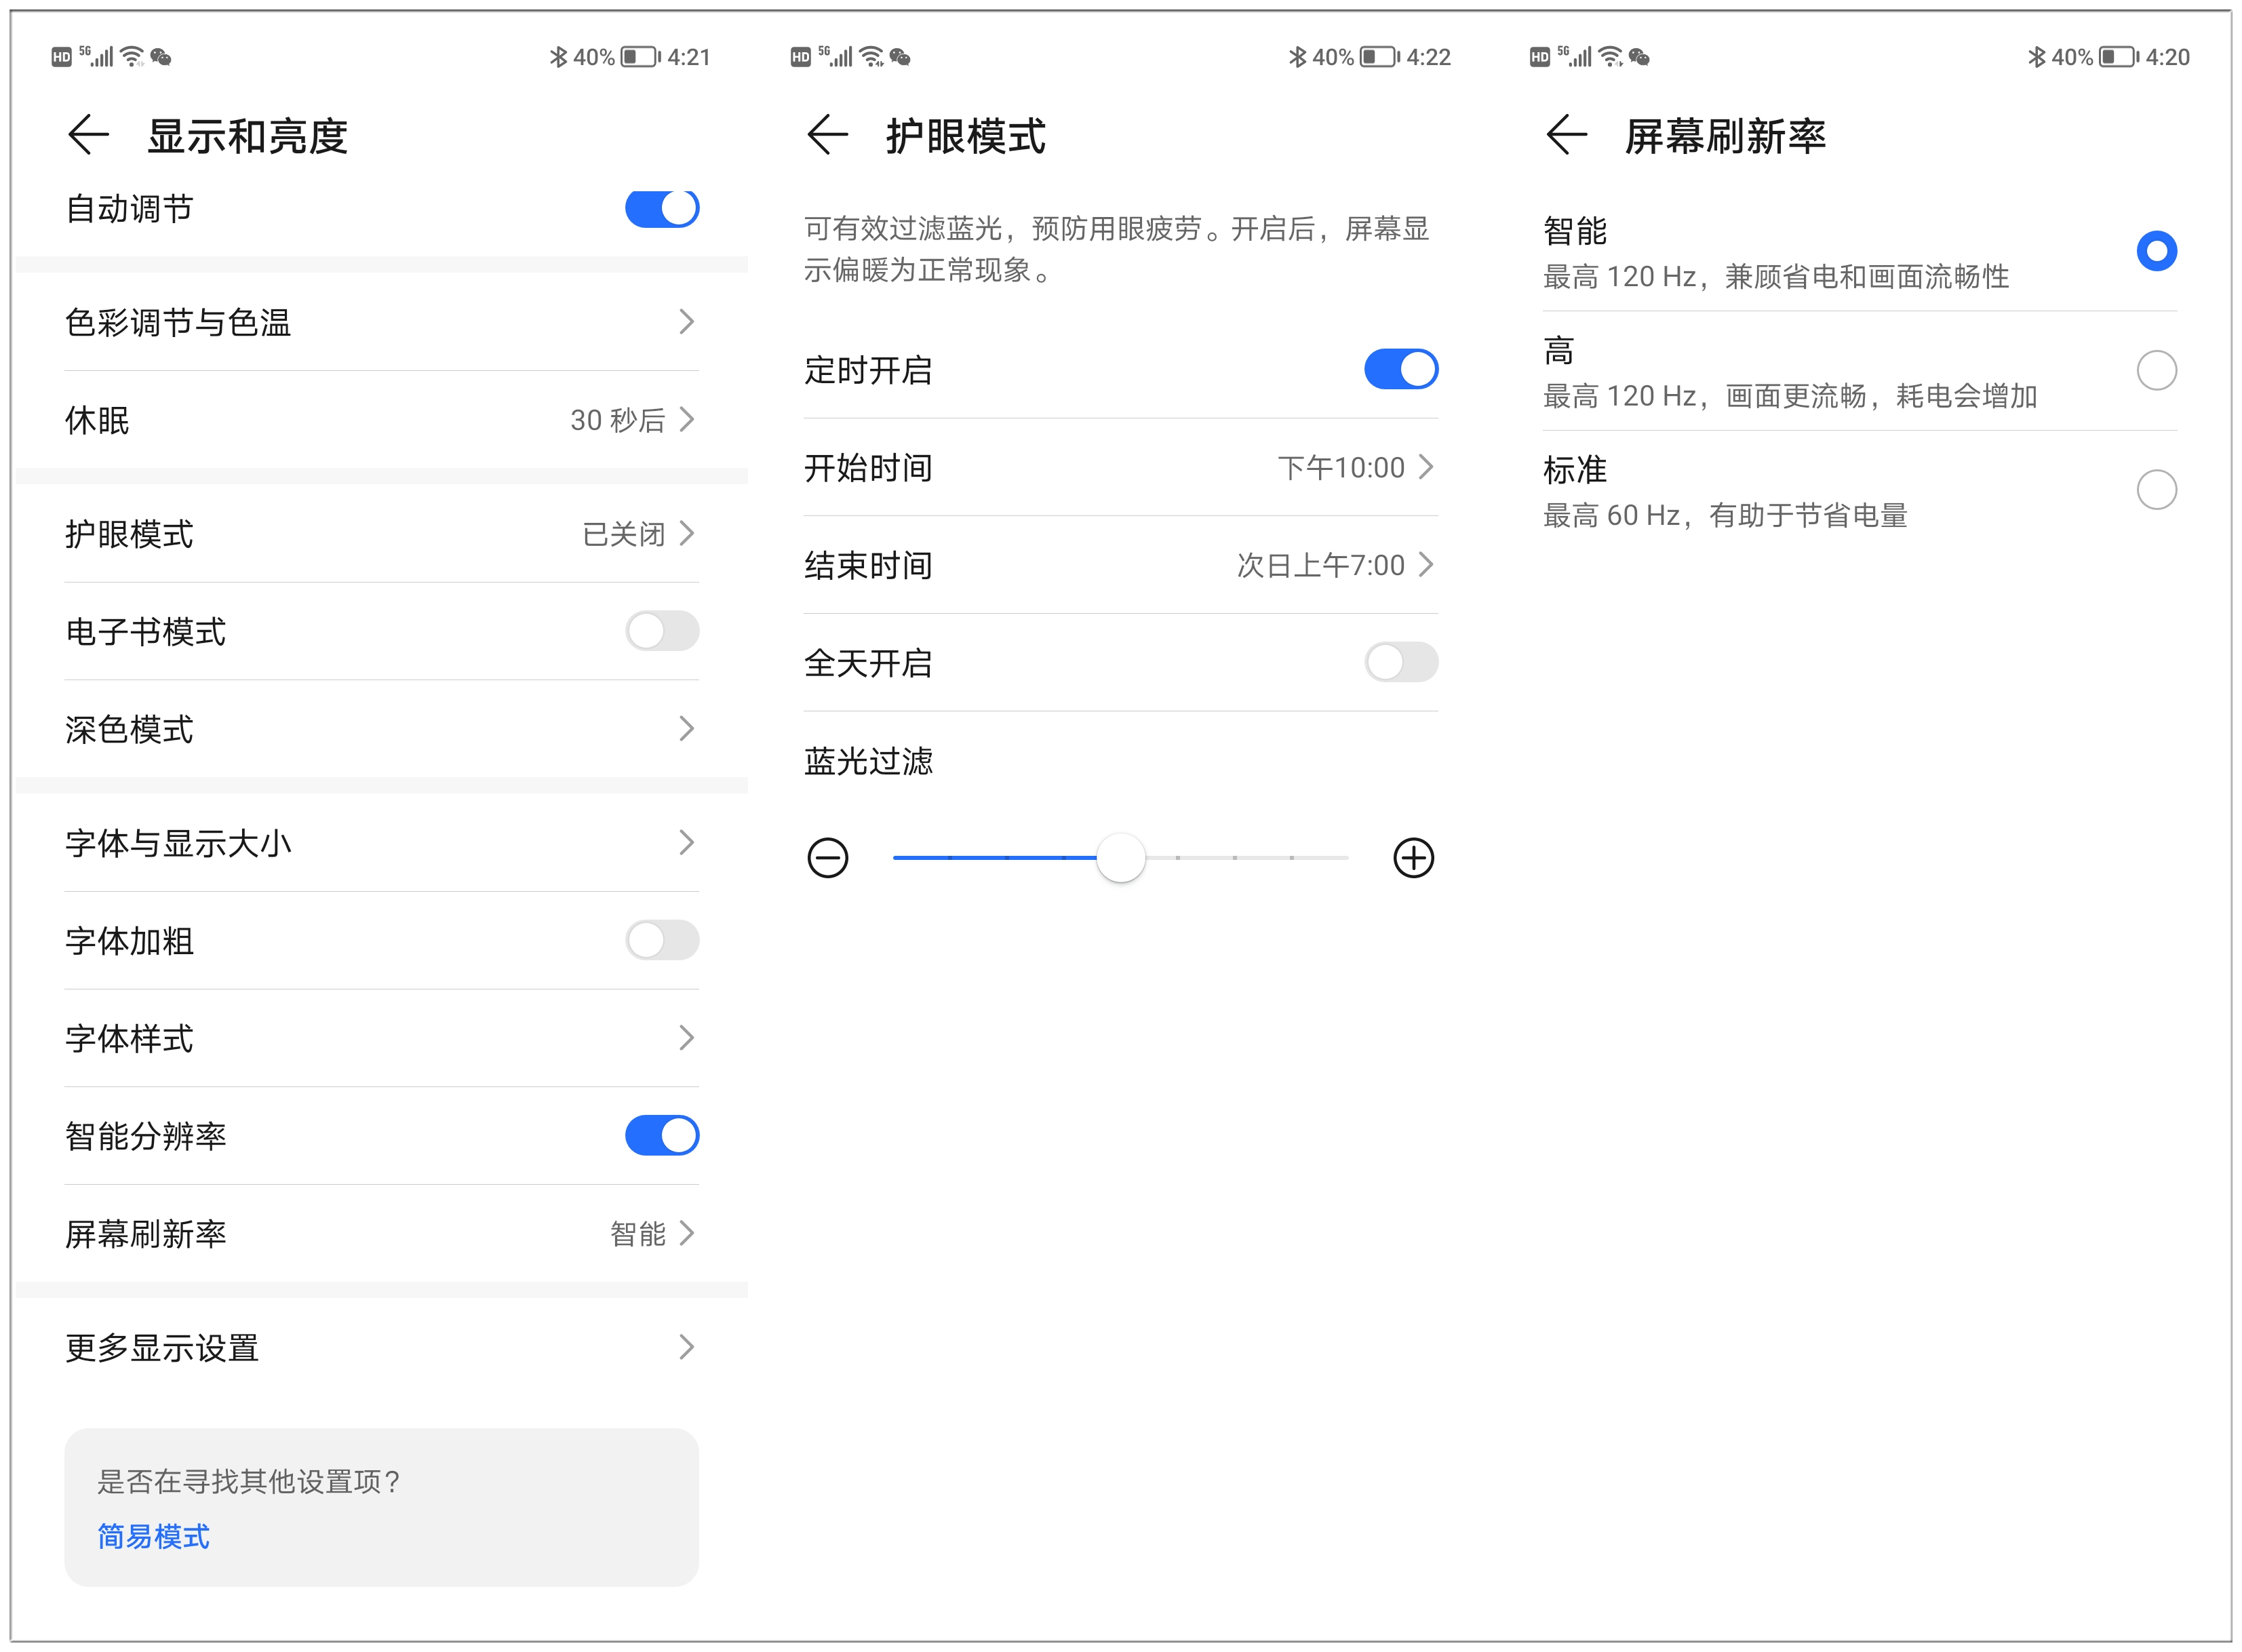This screenshot has width=2242, height=1652.
Task: Change 开始时间 from 下午10:00
Action: [x=1121, y=467]
